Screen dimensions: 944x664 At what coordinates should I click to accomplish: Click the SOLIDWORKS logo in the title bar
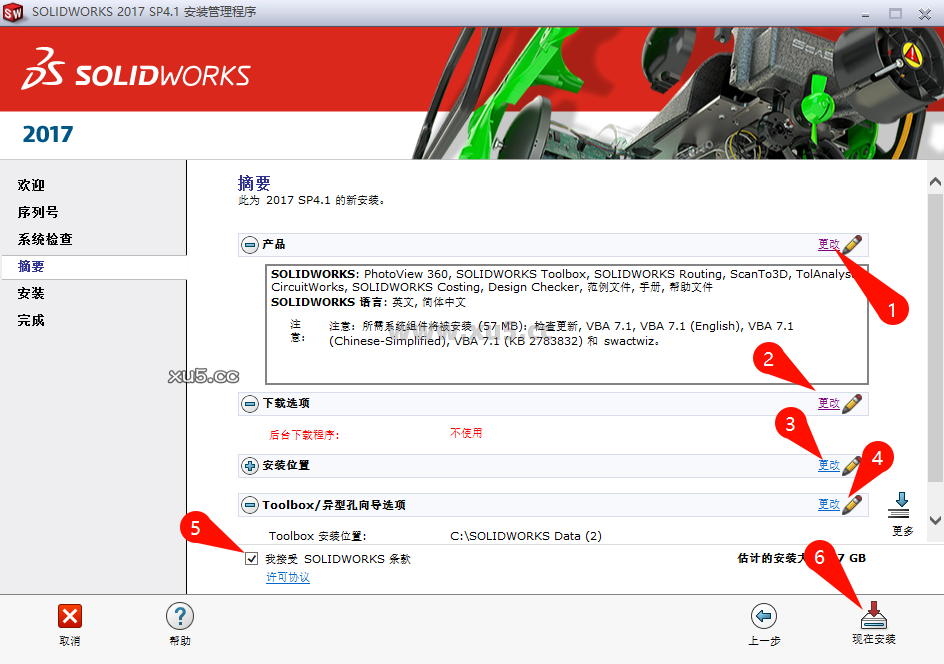coord(16,14)
